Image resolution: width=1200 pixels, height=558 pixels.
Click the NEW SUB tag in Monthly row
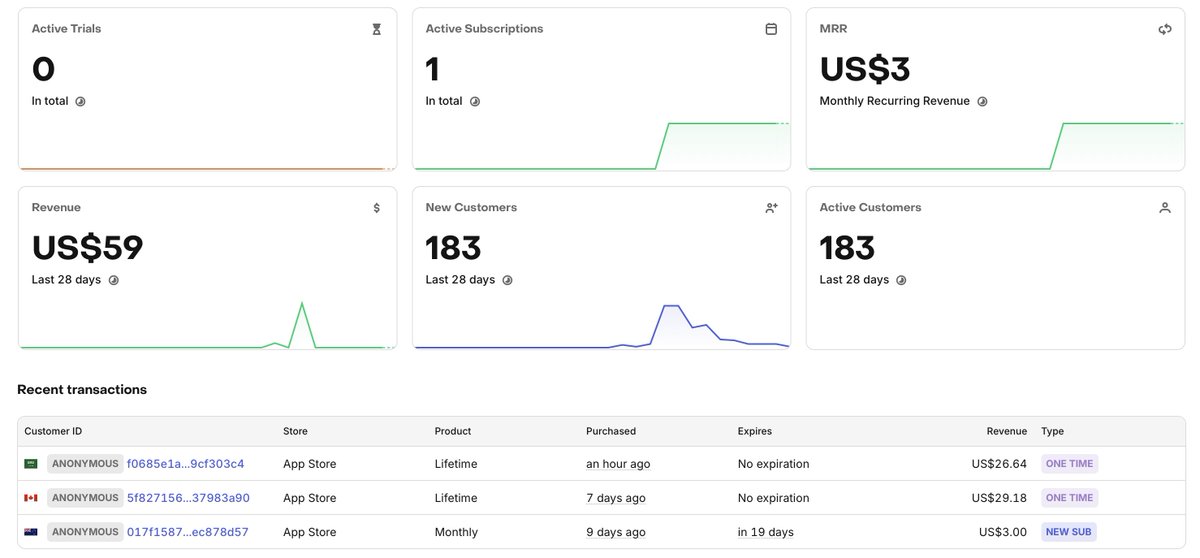1069,532
